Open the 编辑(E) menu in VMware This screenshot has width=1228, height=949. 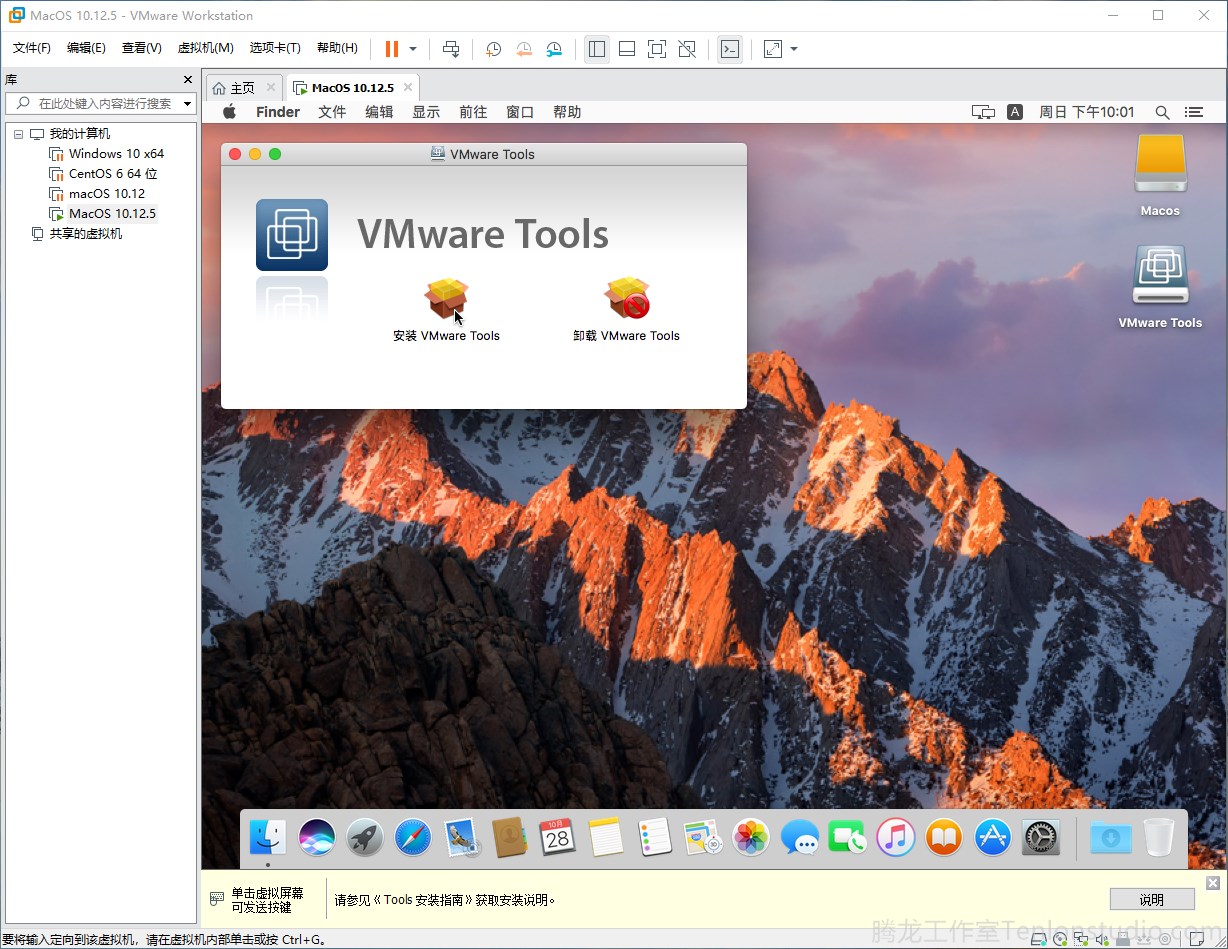[86, 48]
